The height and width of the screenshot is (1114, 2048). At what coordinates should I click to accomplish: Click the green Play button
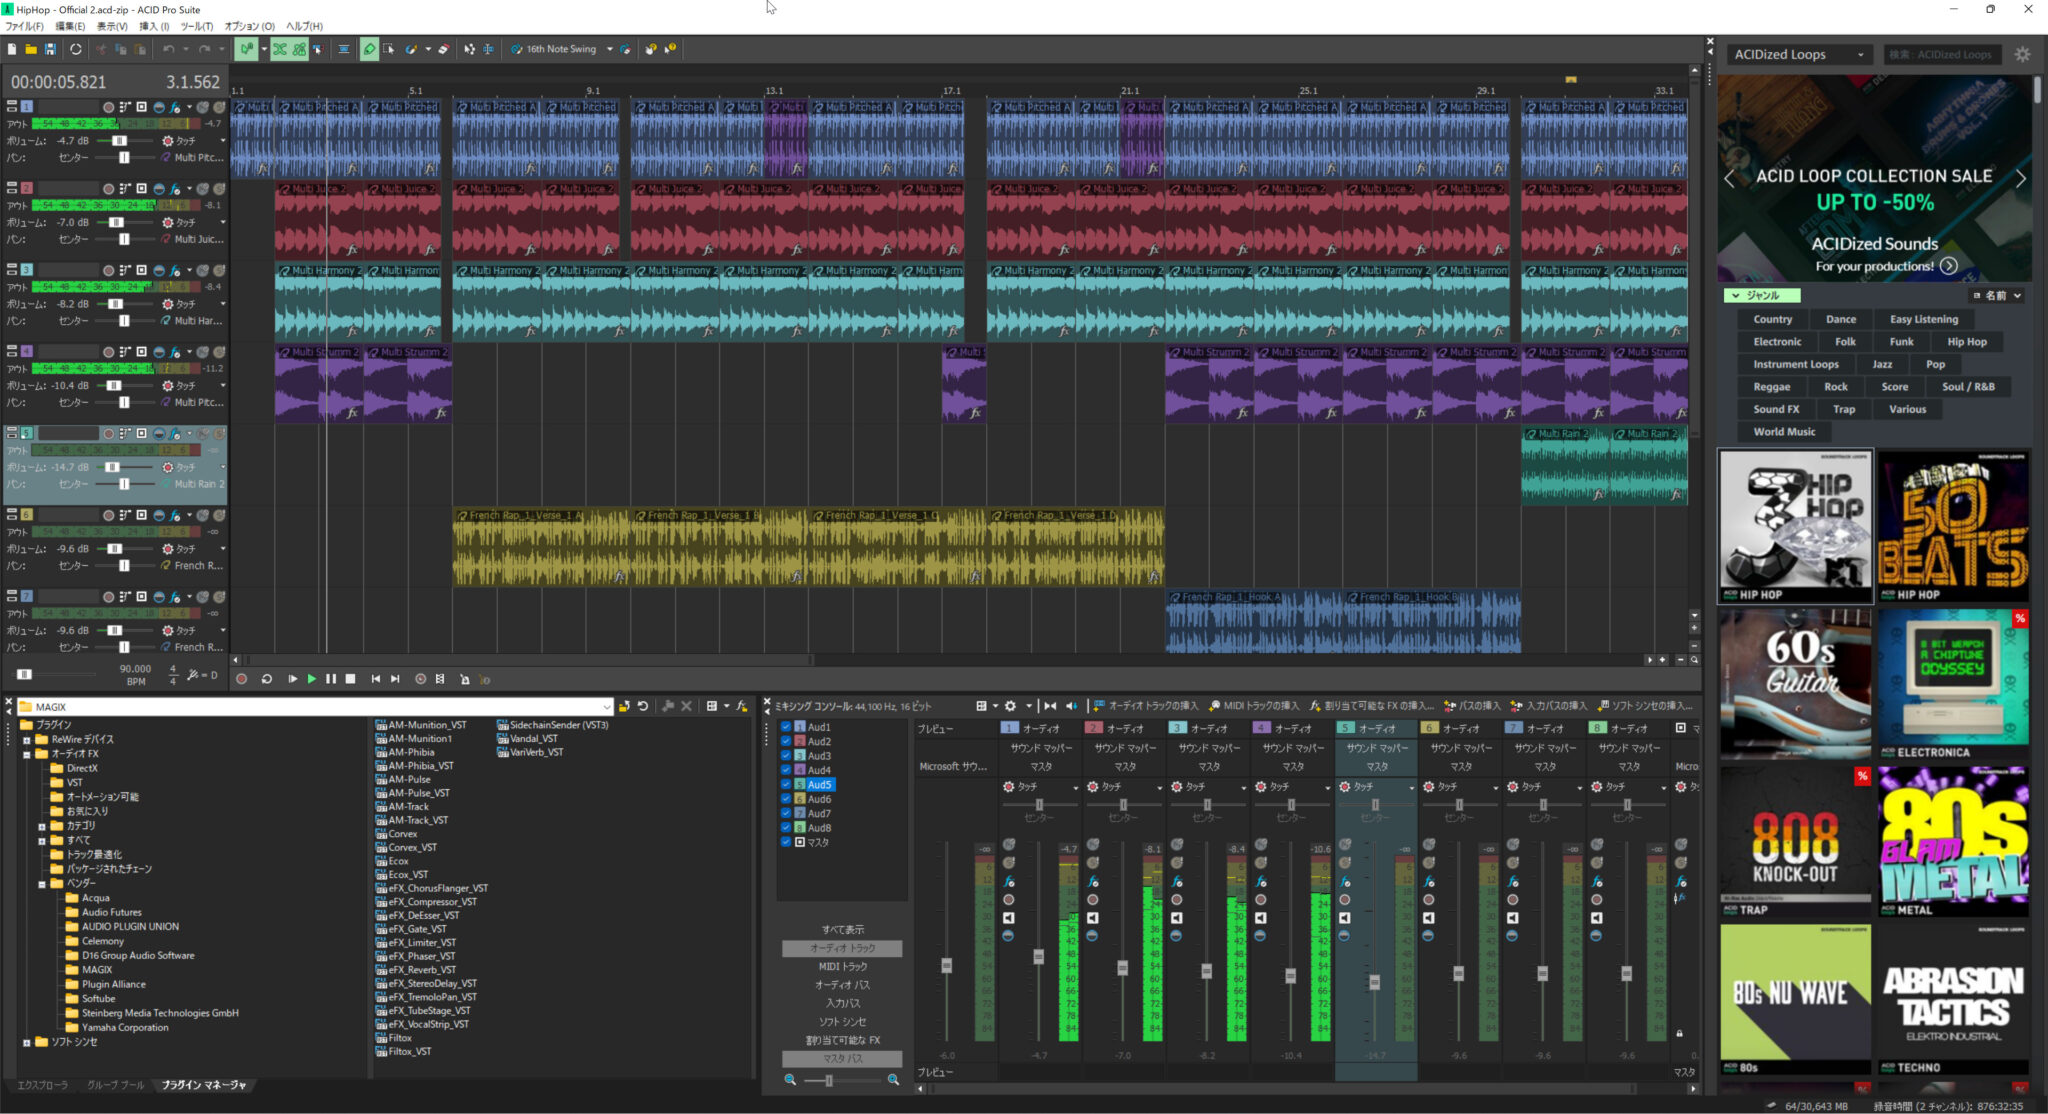point(312,679)
